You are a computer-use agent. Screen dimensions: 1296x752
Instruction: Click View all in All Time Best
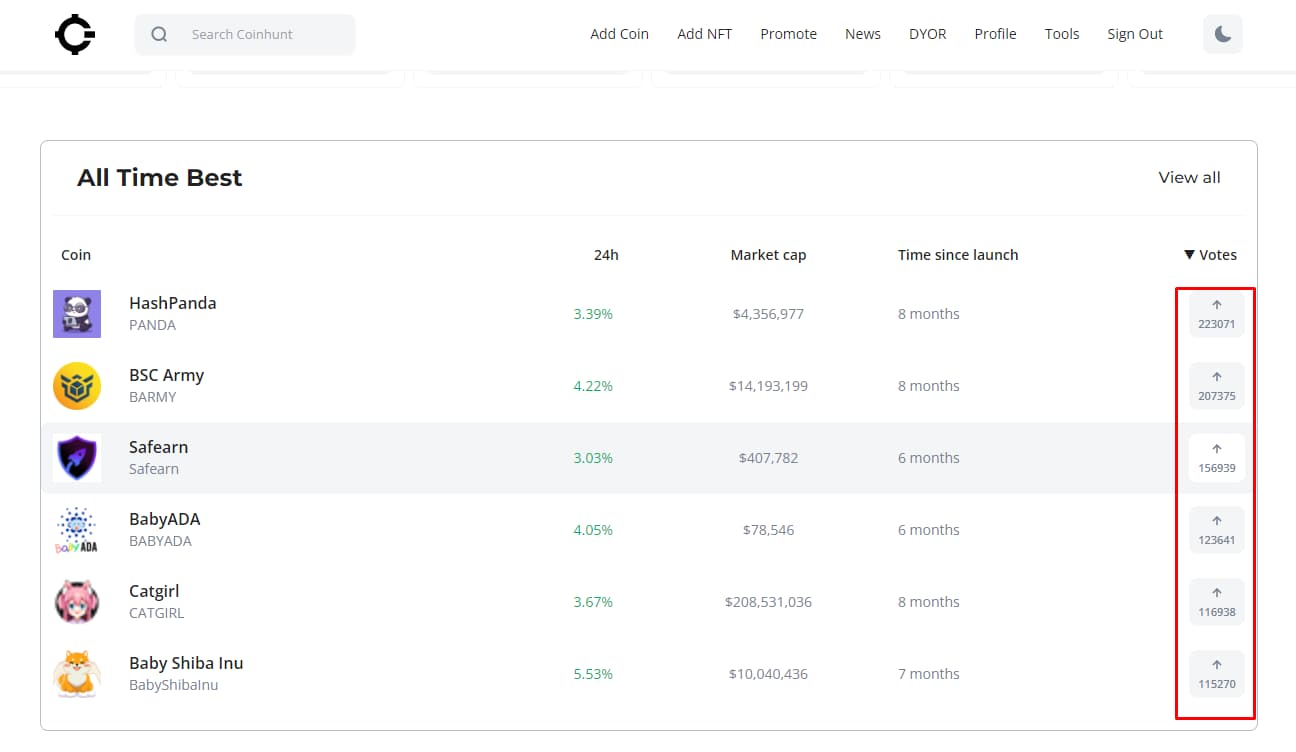[x=1189, y=178]
